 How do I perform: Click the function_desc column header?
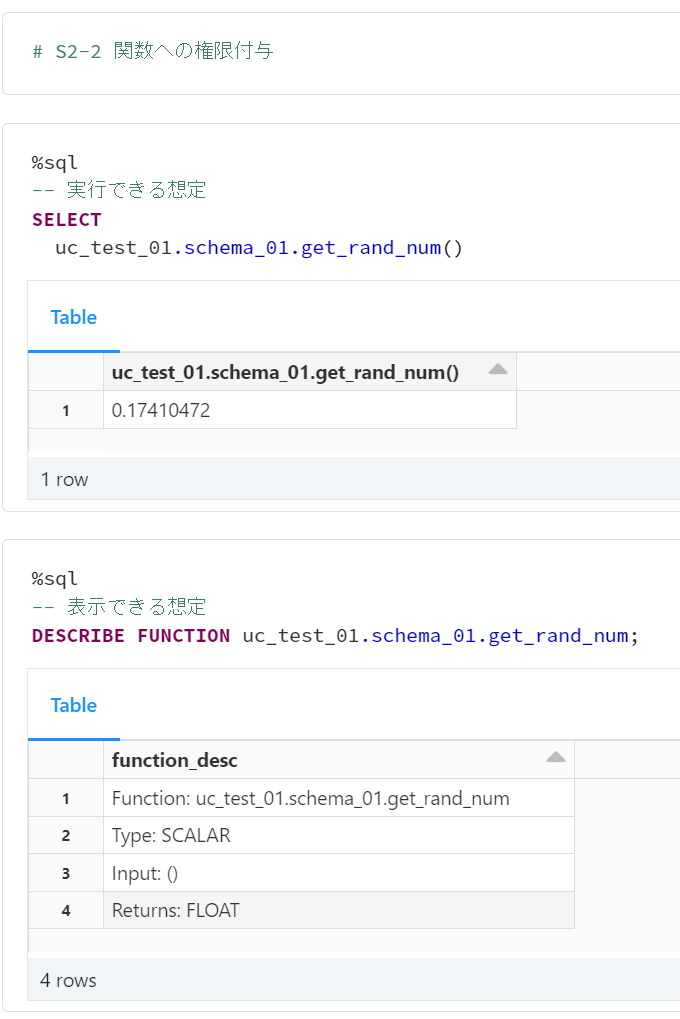pyautogui.click(x=175, y=761)
